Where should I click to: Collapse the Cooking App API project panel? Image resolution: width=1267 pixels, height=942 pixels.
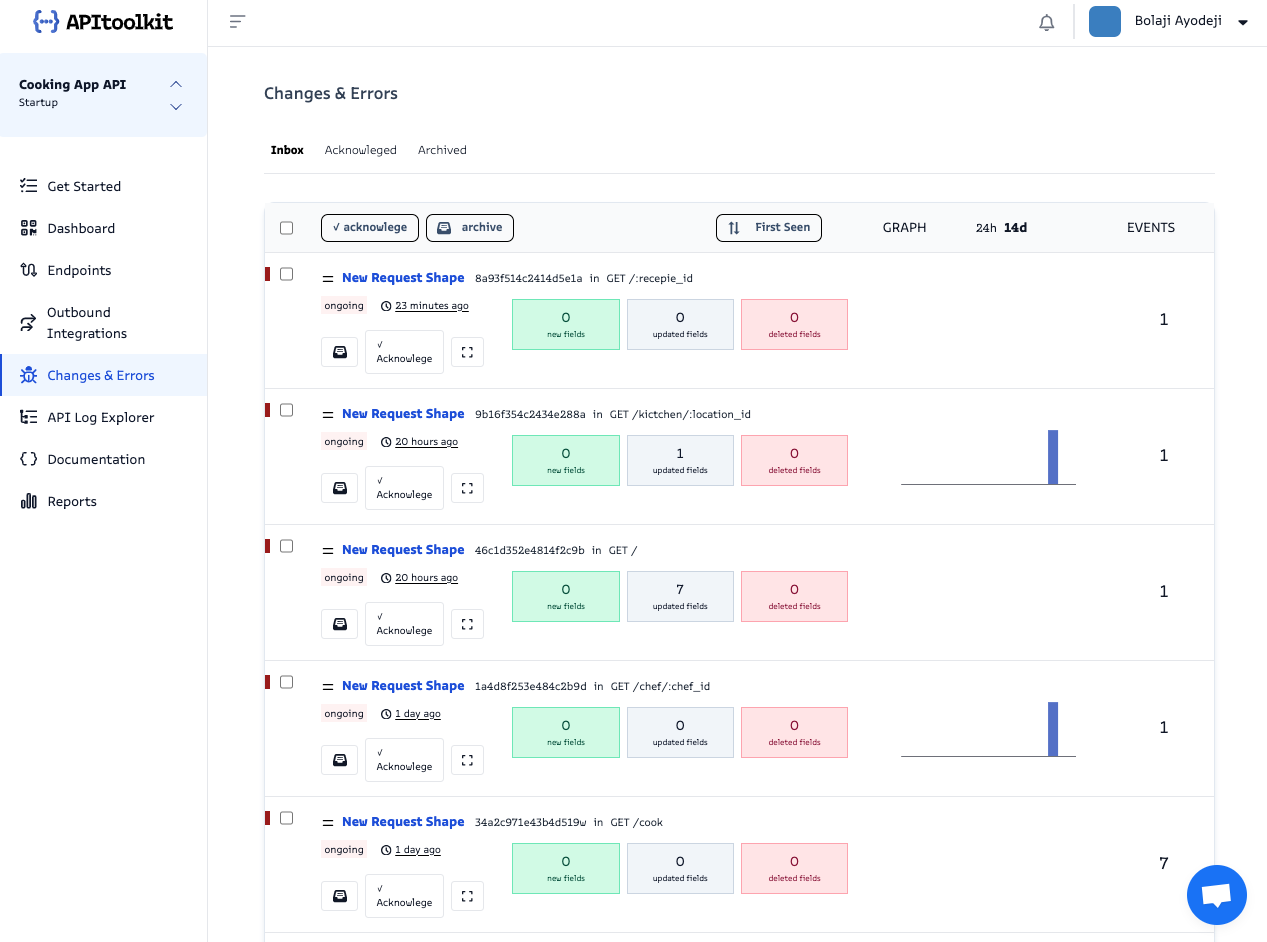(176, 84)
